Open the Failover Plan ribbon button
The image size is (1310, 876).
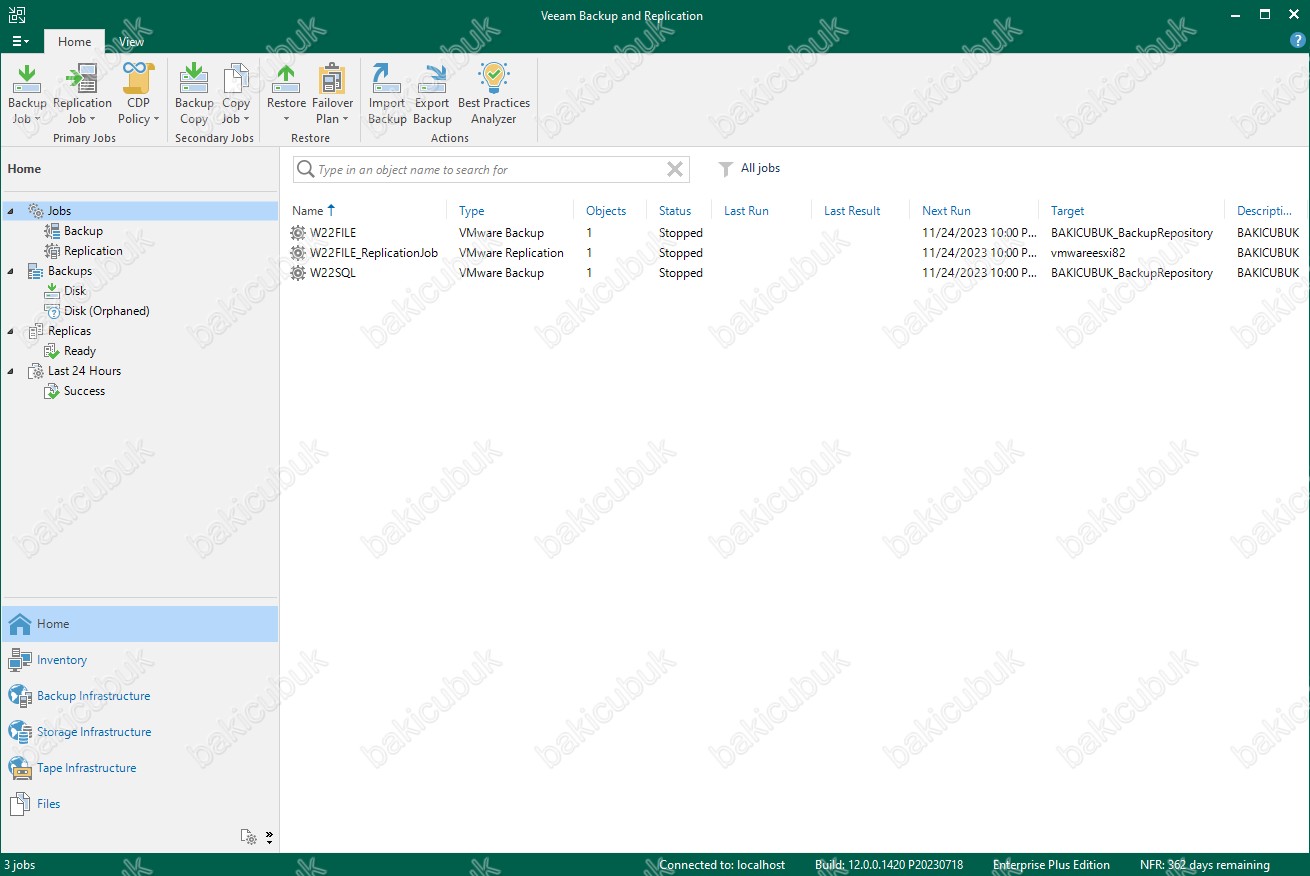tap(333, 93)
